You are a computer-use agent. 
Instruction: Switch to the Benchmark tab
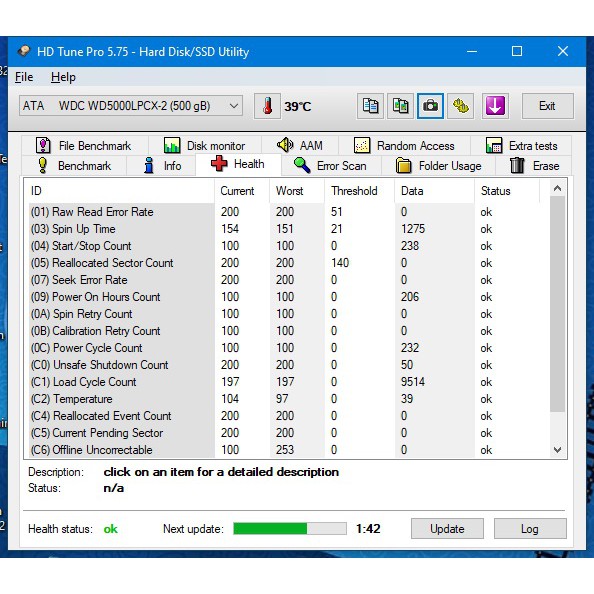(x=74, y=166)
